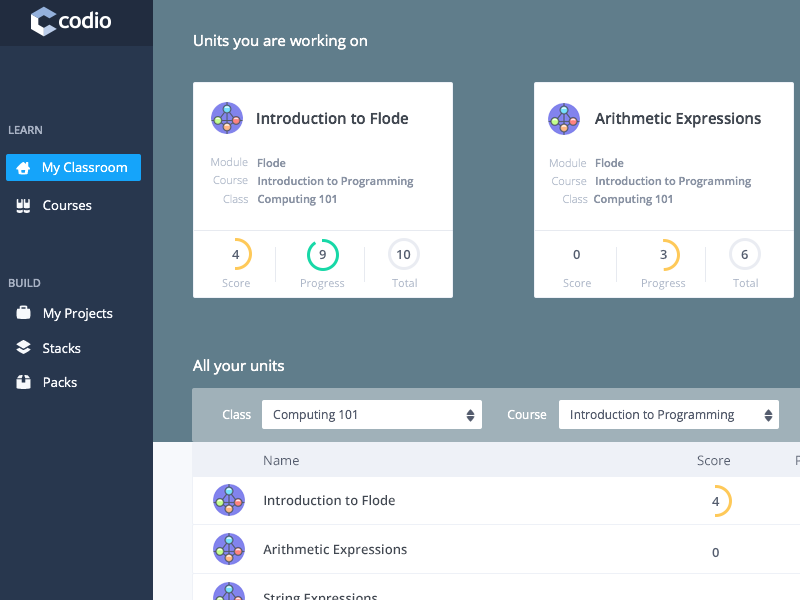Click score 0 in Arithmetic Expressions row

[x=715, y=552]
